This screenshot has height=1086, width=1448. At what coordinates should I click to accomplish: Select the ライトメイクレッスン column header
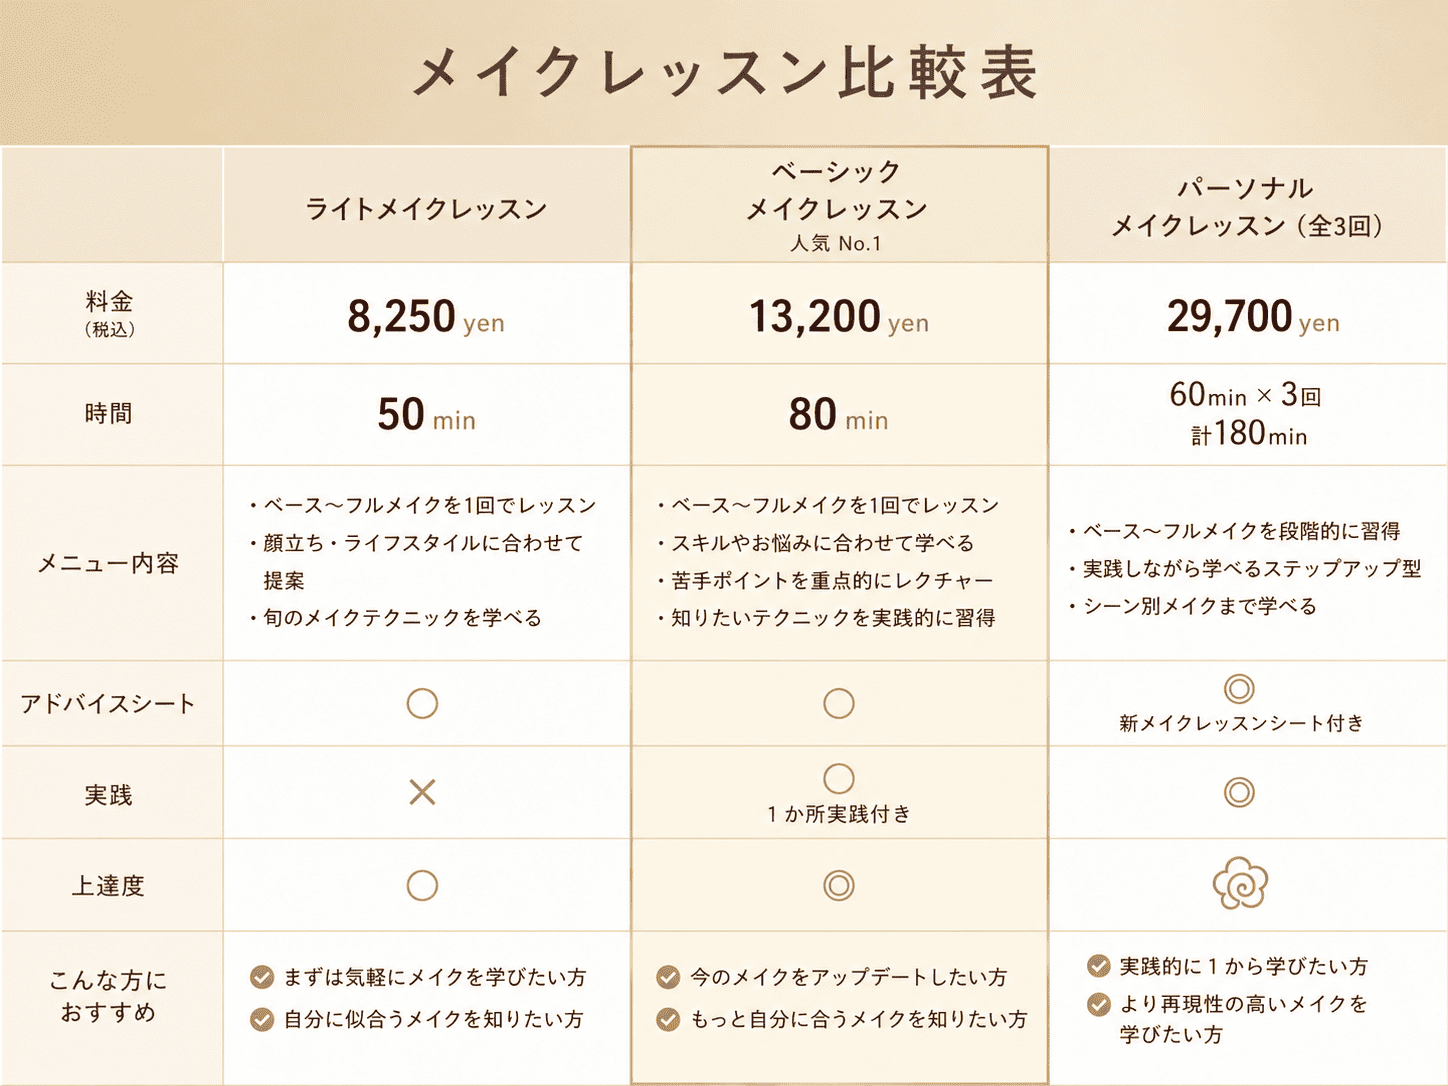click(426, 209)
